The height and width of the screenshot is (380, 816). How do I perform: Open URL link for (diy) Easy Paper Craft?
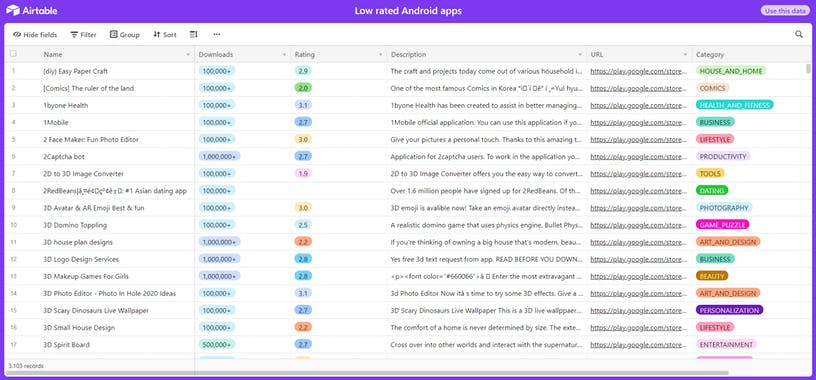pyautogui.click(x=639, y=71)
